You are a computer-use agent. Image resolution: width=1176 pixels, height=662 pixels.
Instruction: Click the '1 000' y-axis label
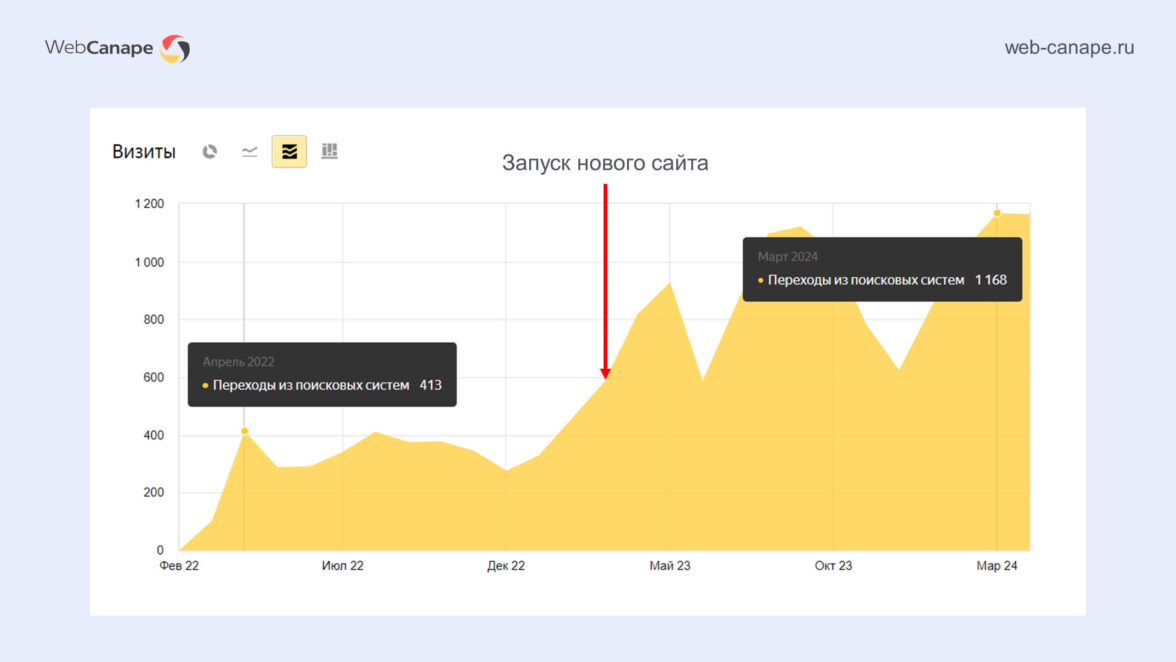coord(149,262)
